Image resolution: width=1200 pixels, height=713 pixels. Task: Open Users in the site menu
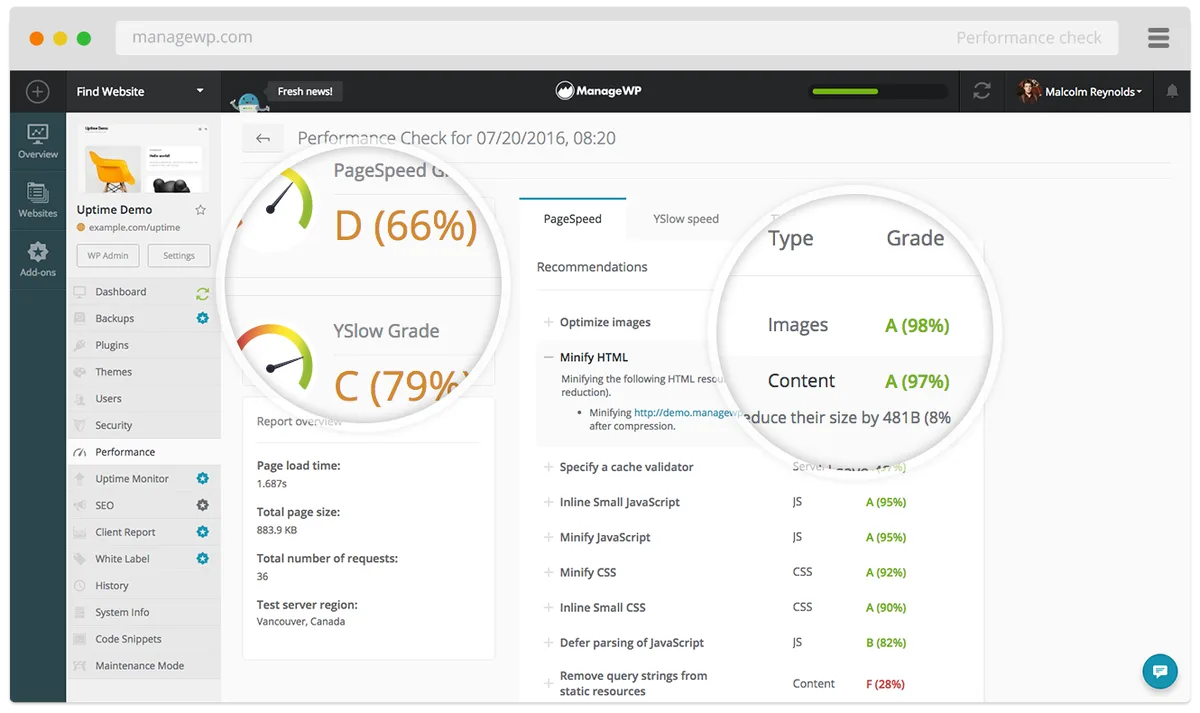point(108,398)
